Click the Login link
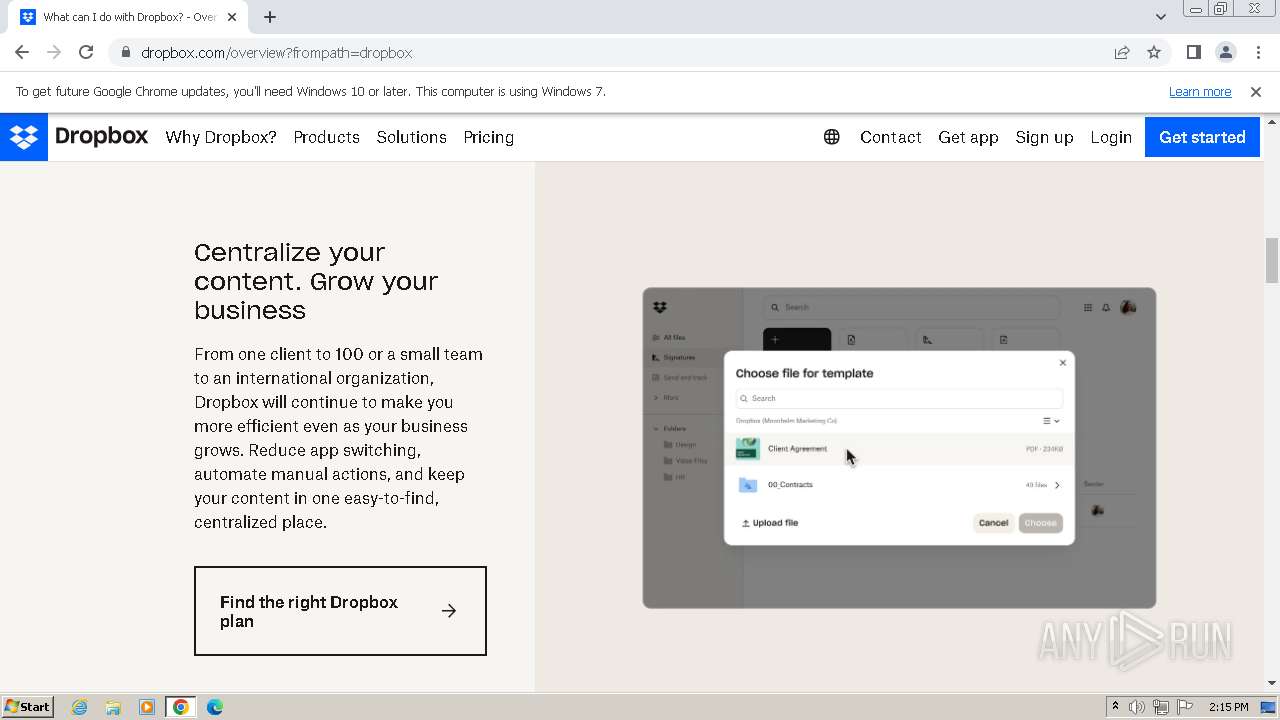This screenshot has height=720, width=1280. click(x=1111, y=137)
